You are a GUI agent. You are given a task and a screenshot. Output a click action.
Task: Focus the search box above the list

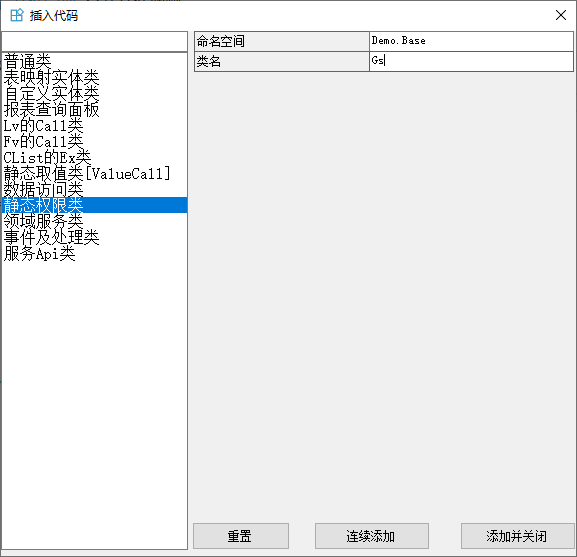pyautogui.click(x=95, y=42)
